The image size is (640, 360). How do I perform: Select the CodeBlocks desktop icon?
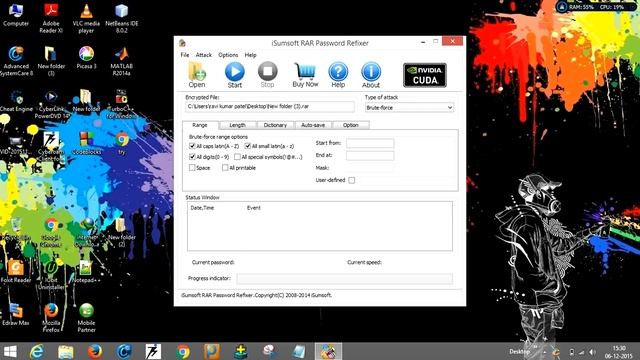(86, 143)
